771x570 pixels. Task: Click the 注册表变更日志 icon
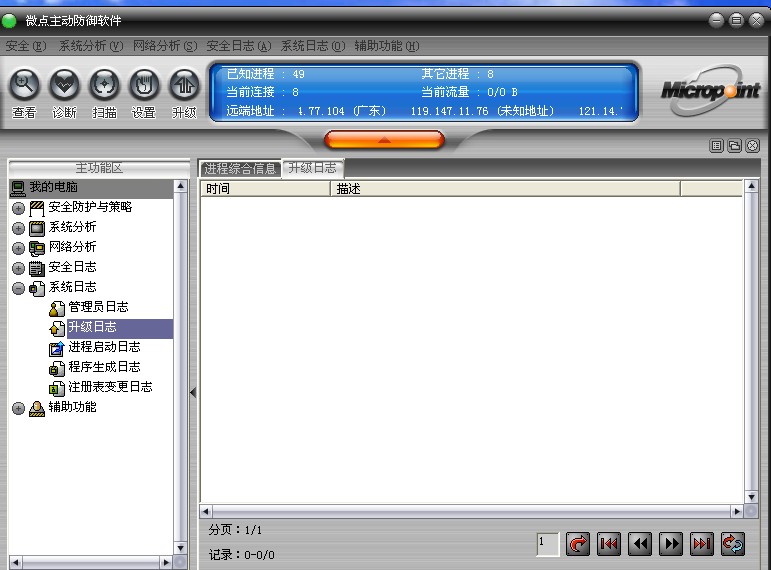[57, 389]
